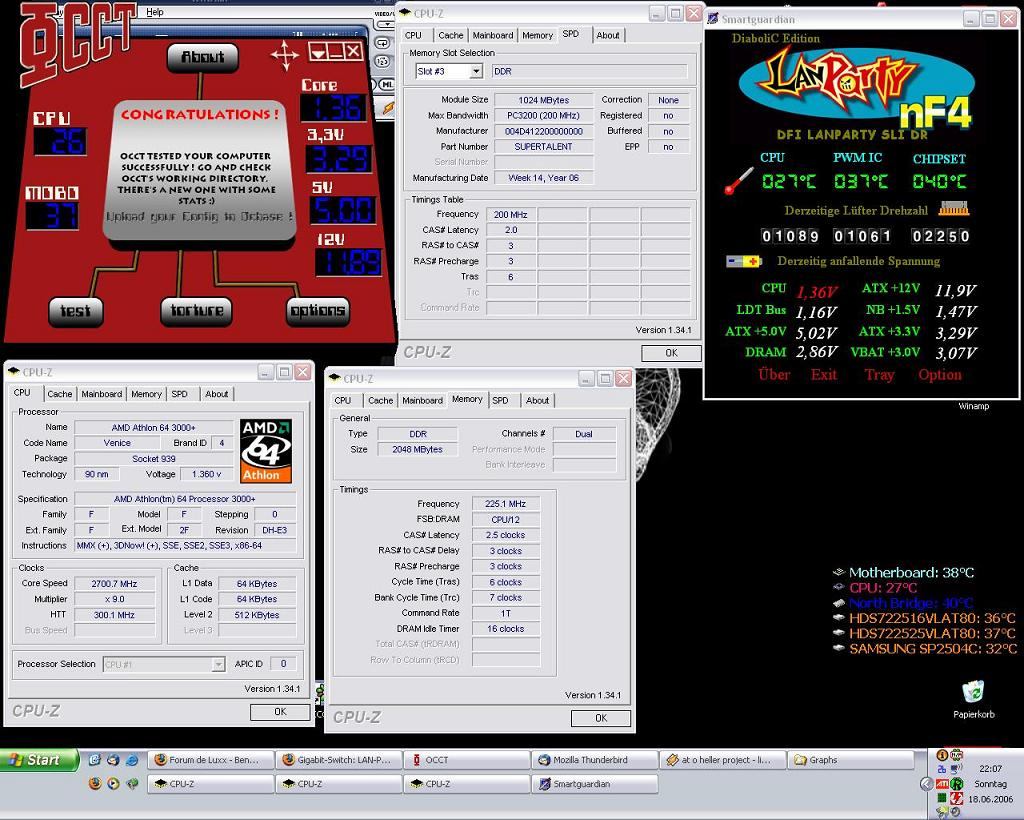The image size is (1024, 820).
Task: Select the SPD tab in CPU-Z processor window
Action: 180,394
